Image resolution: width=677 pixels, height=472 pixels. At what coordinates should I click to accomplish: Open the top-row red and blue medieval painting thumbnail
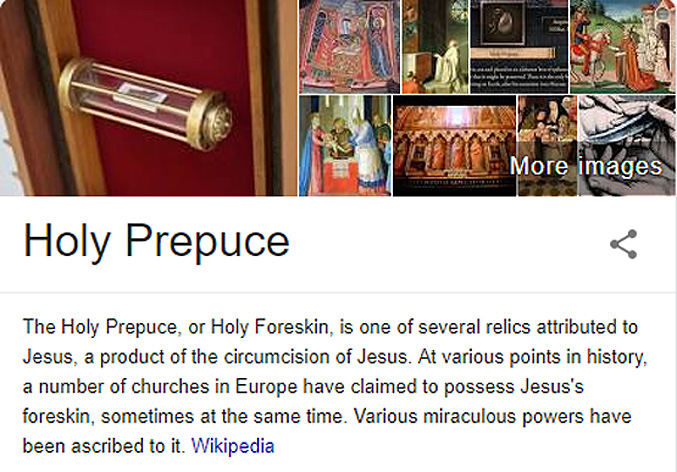pyautogui.click(x=350, y=46)
